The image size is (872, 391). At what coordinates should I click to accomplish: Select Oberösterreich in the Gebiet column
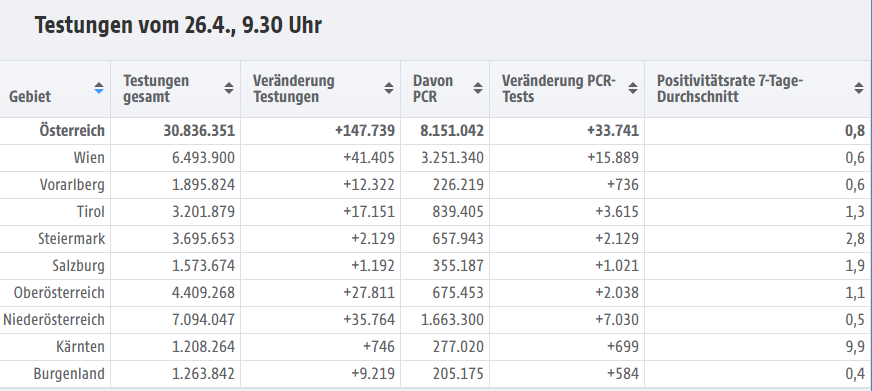60,293
